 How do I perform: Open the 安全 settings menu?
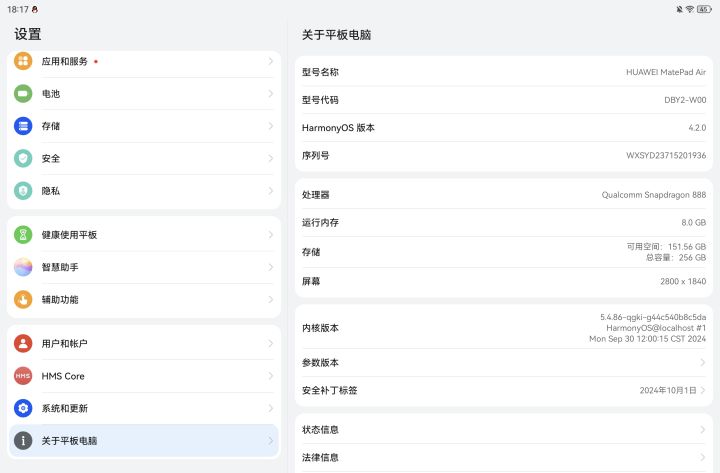pyautogui.click(x=144, y=158)
